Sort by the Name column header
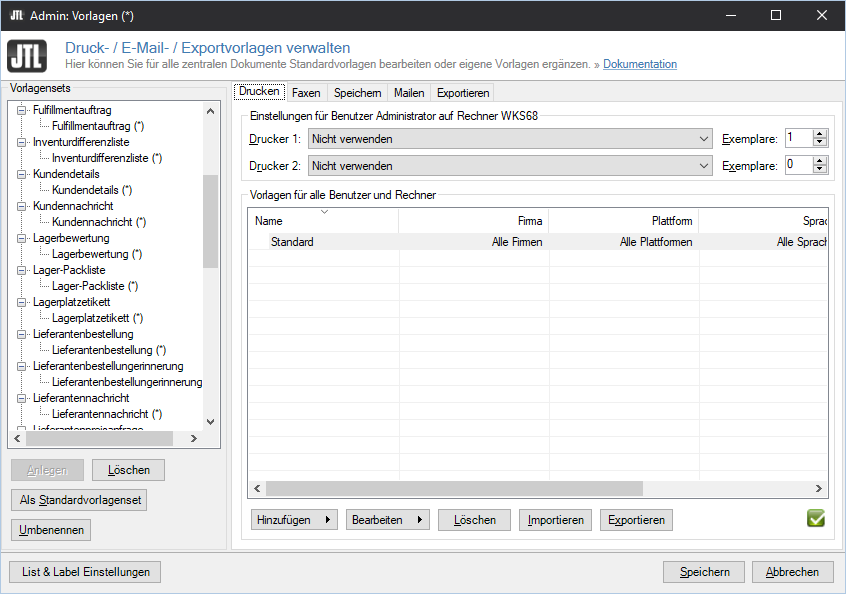Screen dimensions: 846x594 click(x=324, y=221)
